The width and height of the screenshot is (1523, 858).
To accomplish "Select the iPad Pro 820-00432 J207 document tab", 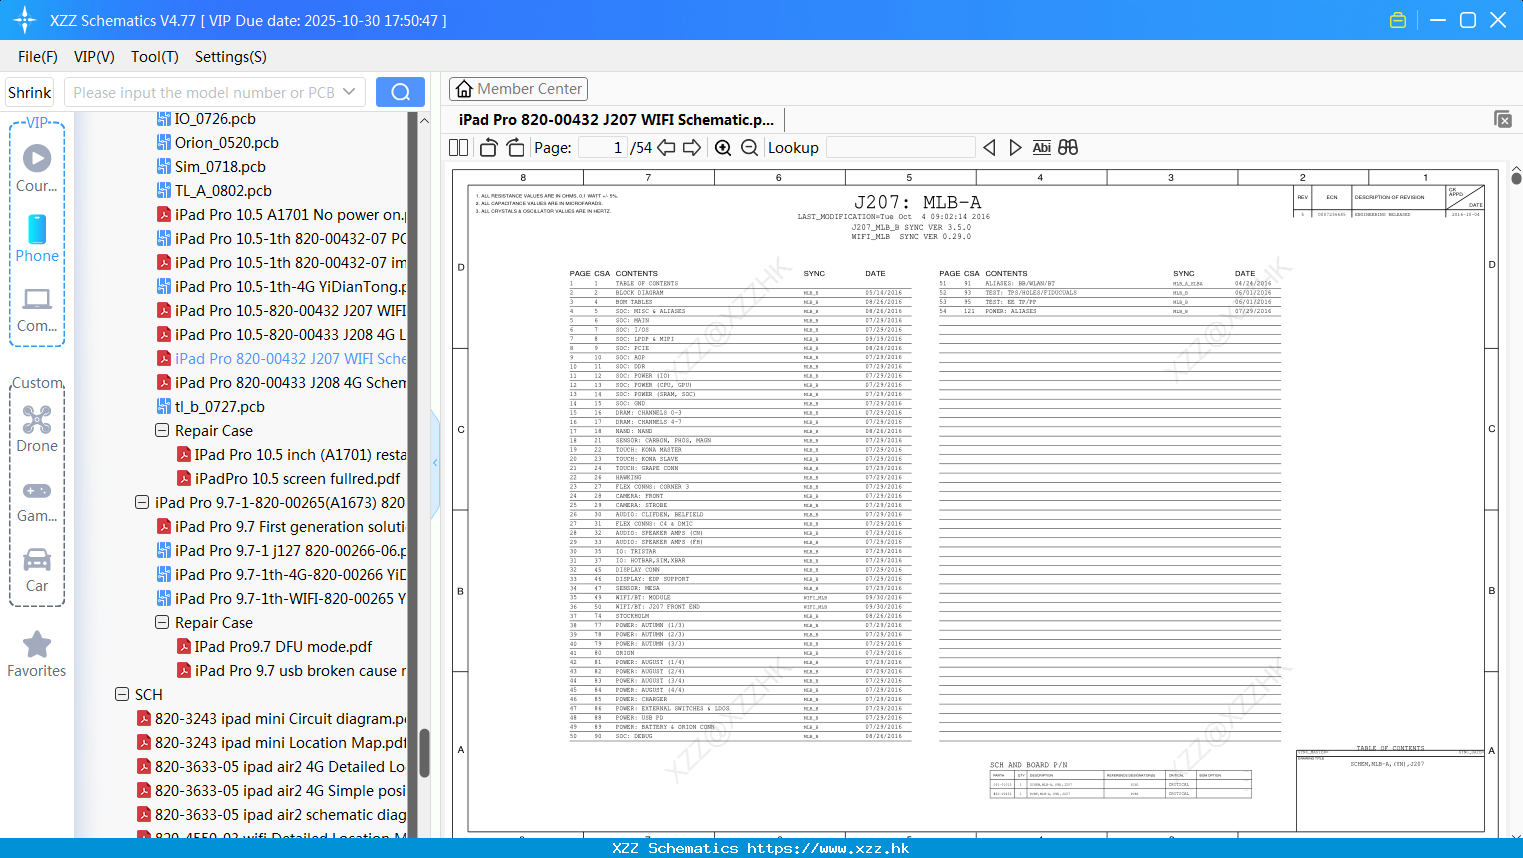I will coord(616,119).
